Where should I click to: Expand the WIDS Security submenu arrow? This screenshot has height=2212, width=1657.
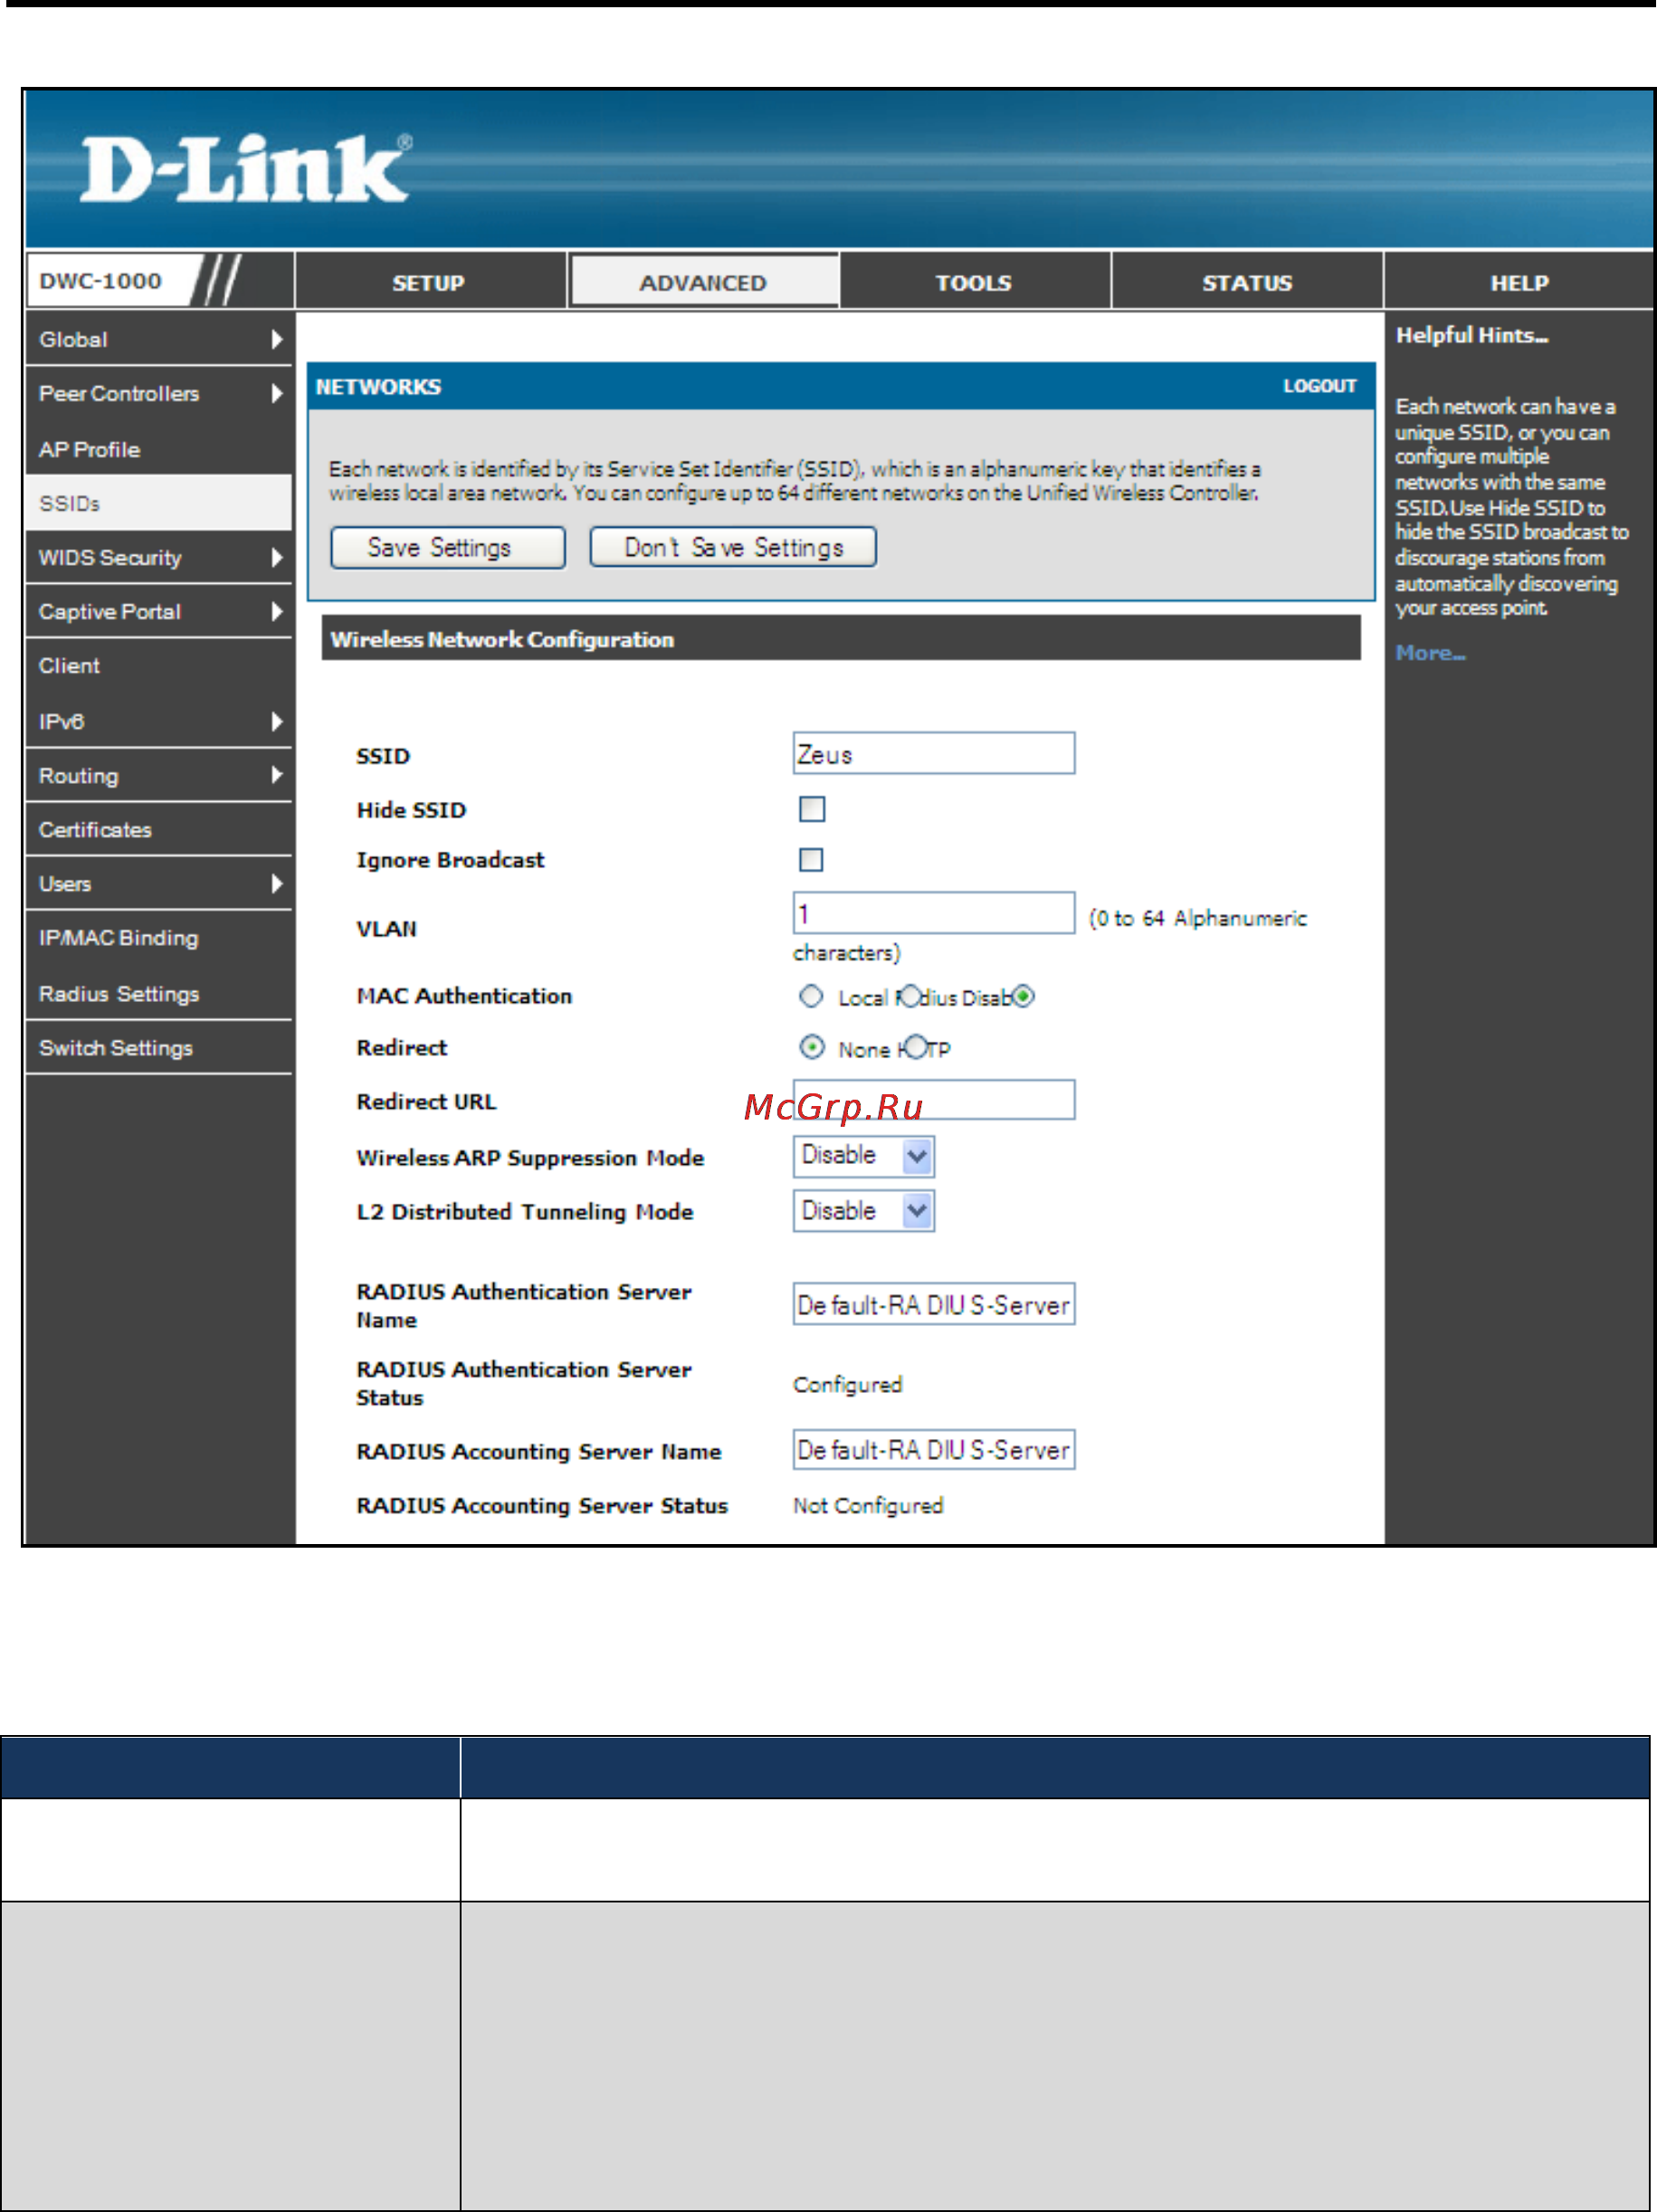(277, 558)
